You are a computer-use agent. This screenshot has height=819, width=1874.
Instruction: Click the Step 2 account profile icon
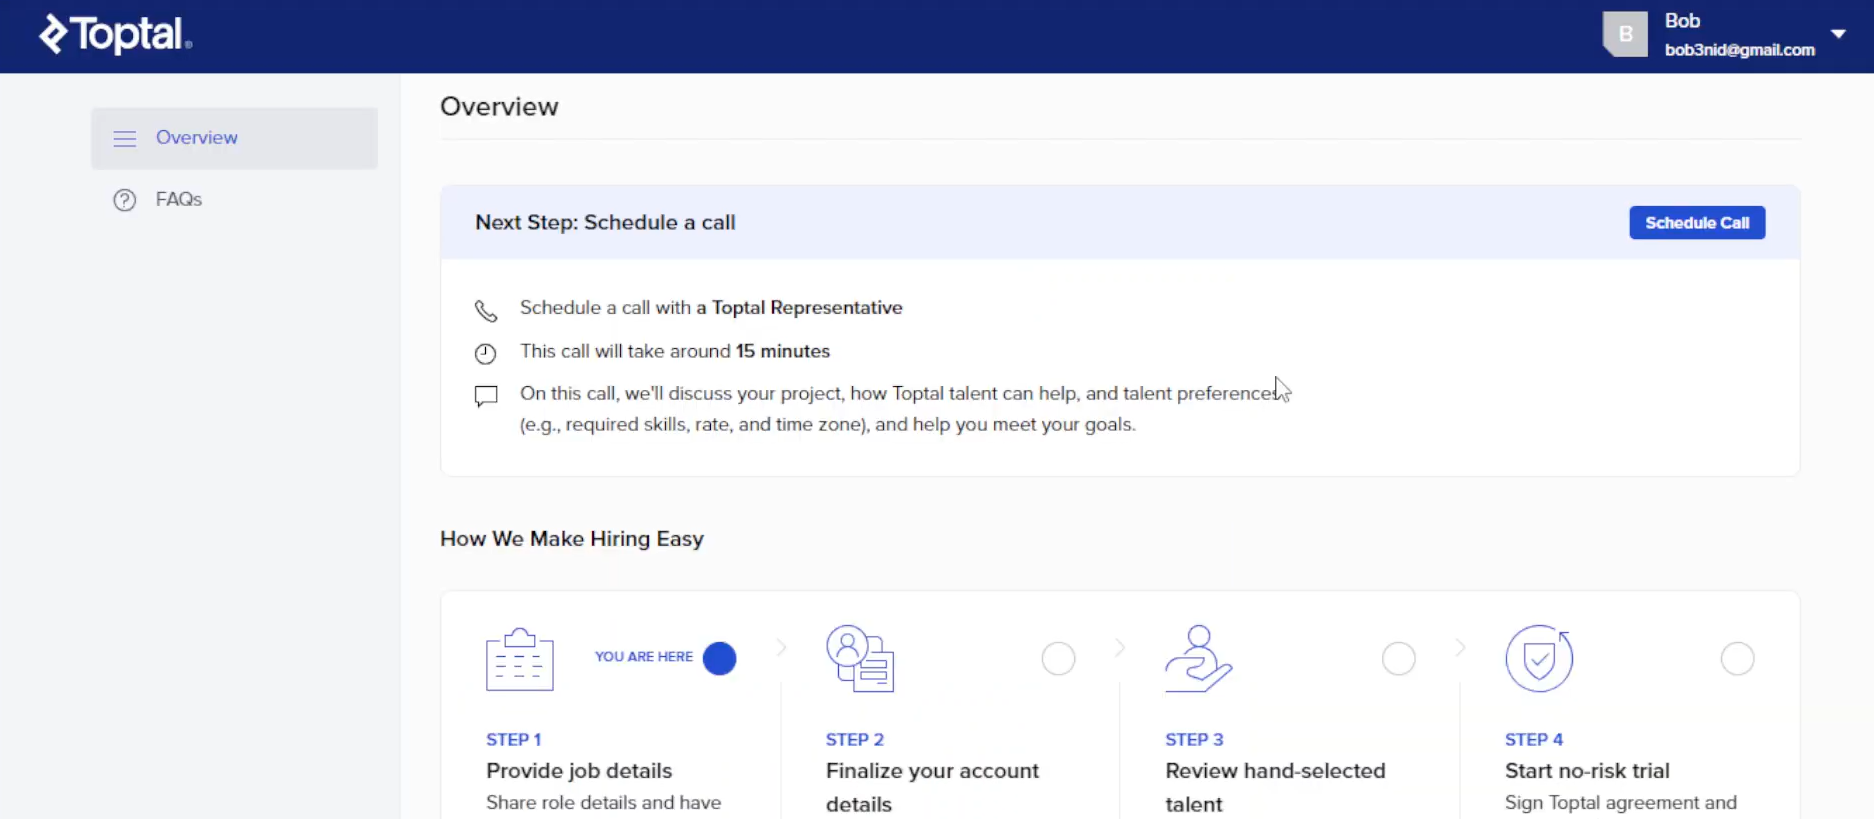(x=860, y=659)
